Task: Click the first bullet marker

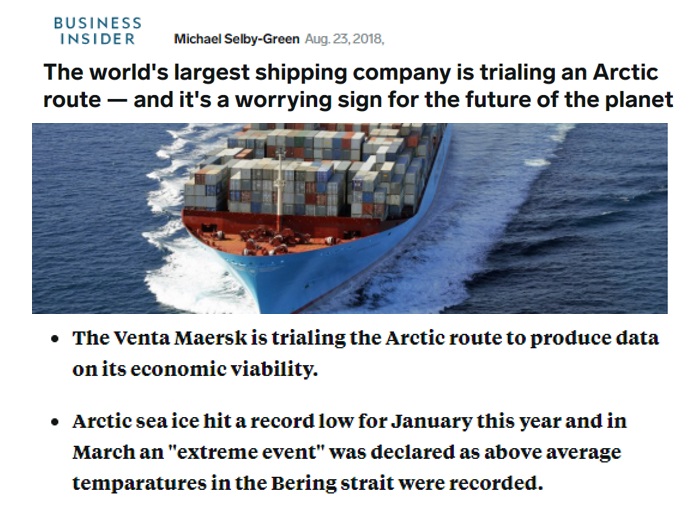Action: coord(55,339)
